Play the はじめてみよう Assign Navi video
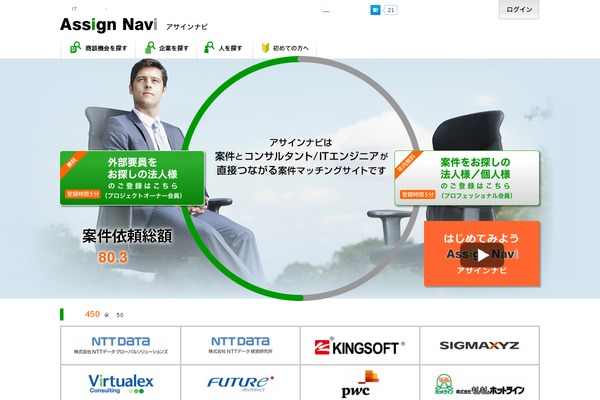Image resolution: width=600 pixels, height=400 pixels. [x=482, y=255]
